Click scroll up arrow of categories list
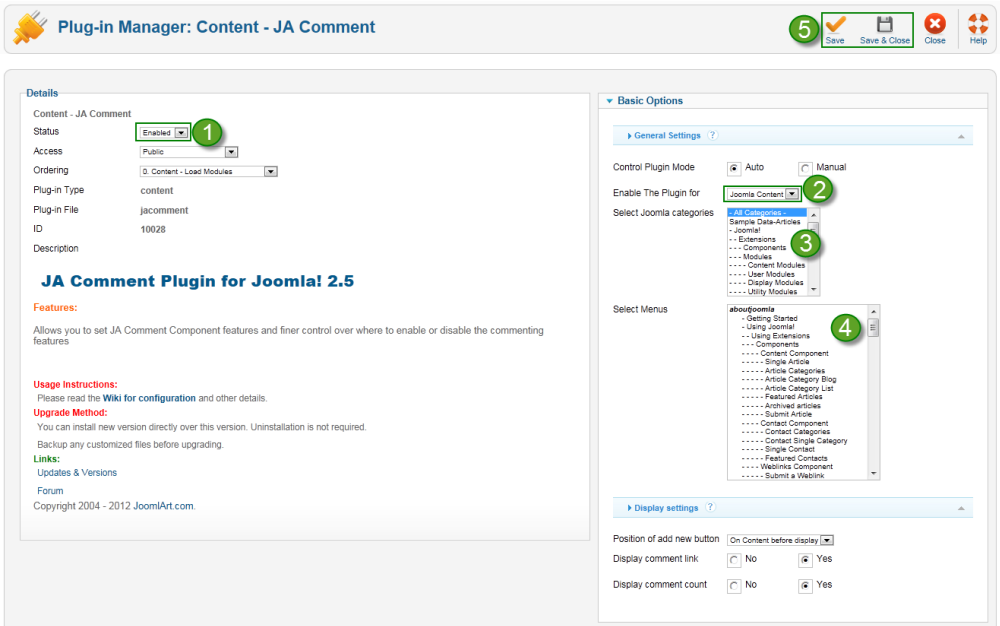Viewport: 1000px width, 626px height. tap(813, 215)
